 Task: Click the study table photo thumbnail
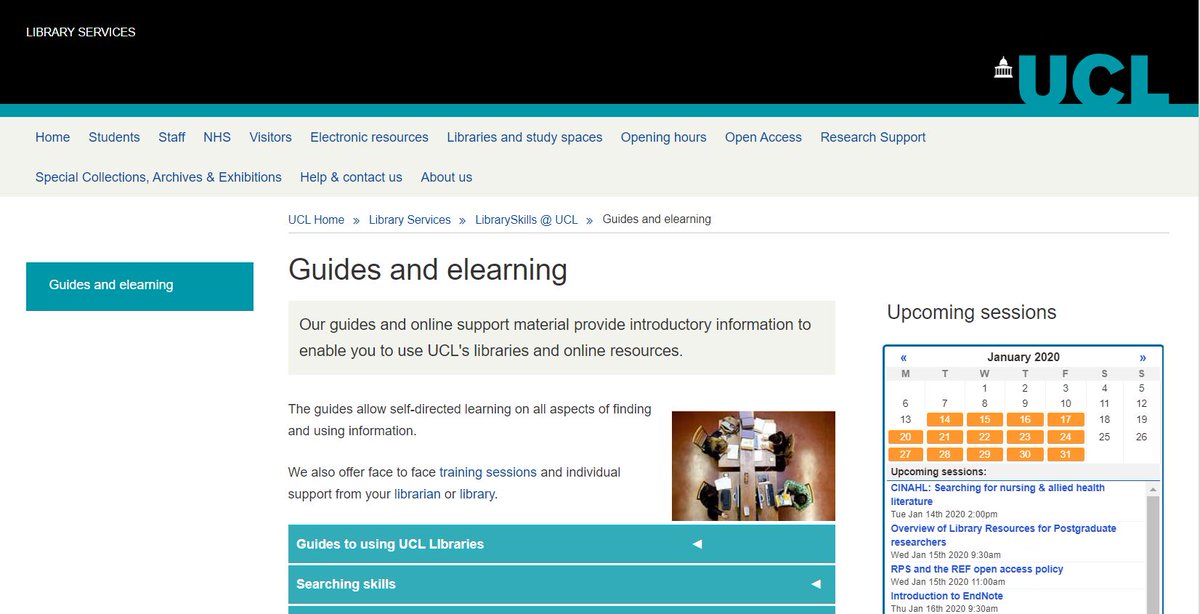pyautogui.click(x=753, y=466)
